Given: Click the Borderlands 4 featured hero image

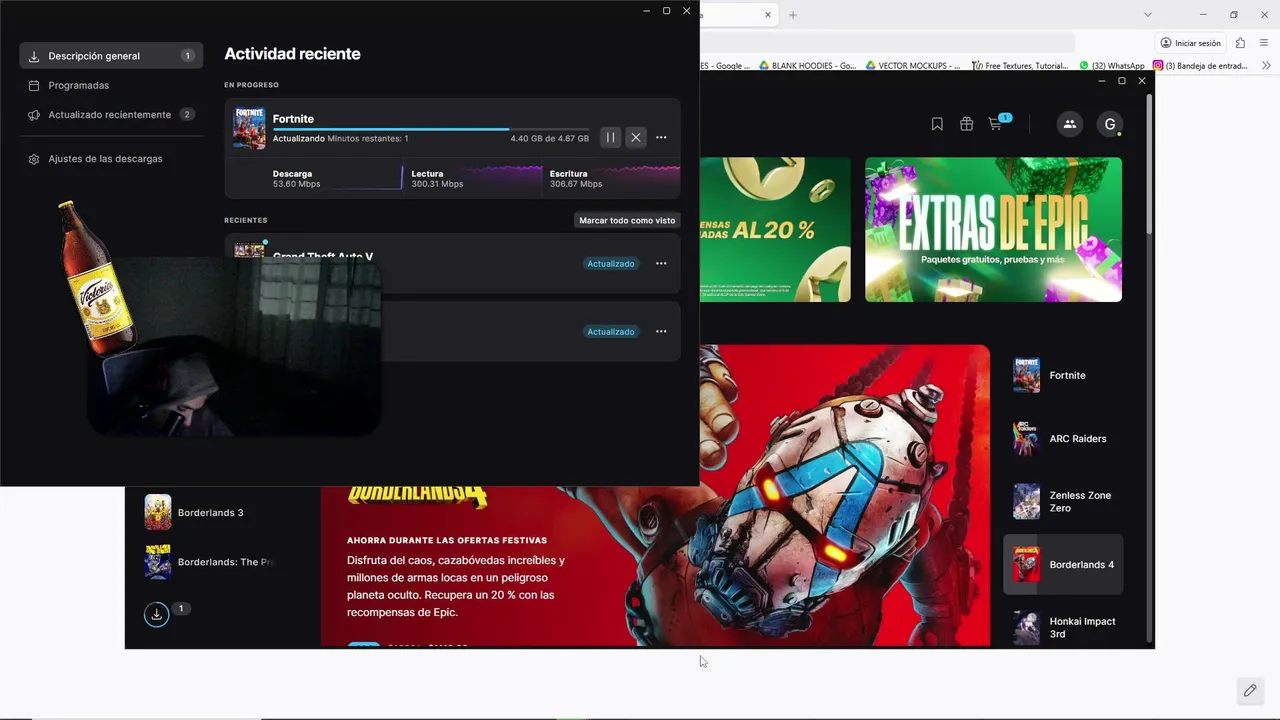Looking at the screenshot, I should coord(655,495).
